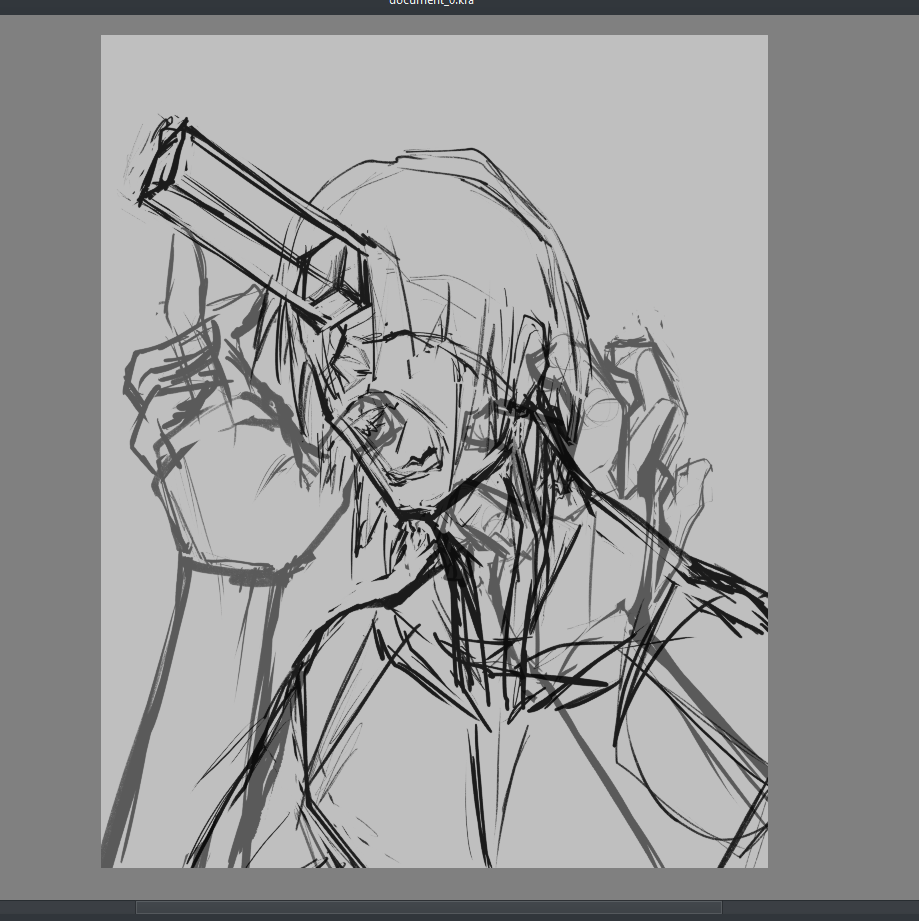Click the horizontal scrollbar handle below the canvas
919x921 pixels.
(429, 907)
